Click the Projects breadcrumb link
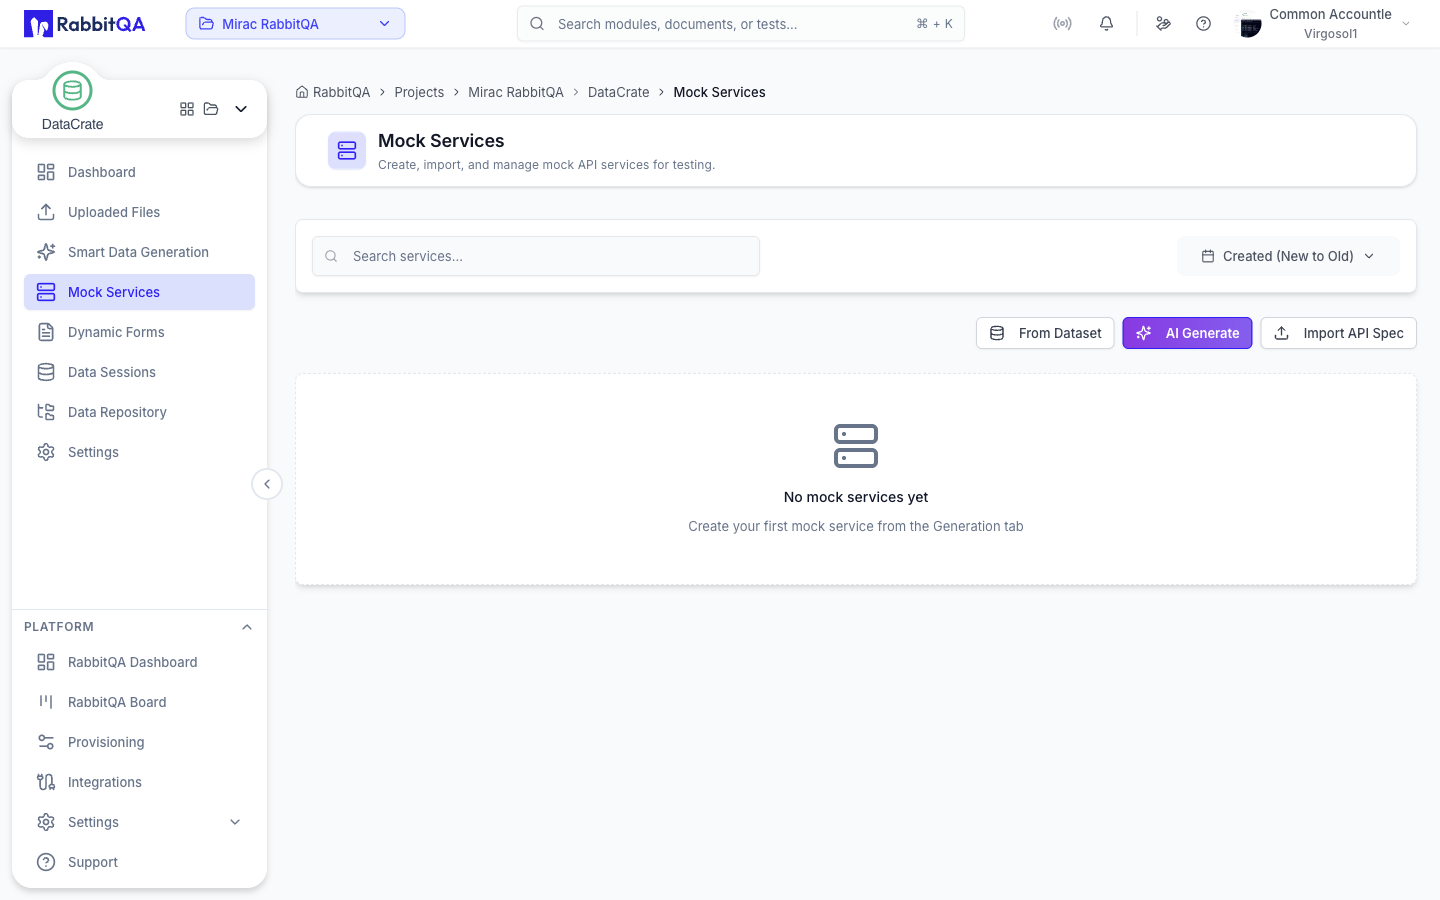 pos(419,92)
